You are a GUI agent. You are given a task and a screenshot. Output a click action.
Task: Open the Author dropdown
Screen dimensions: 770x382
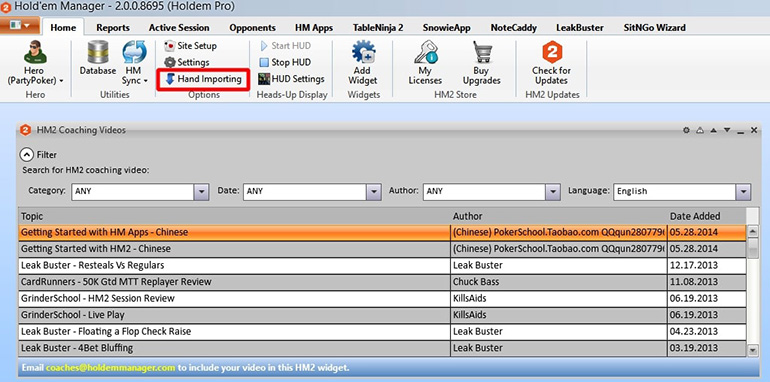click(x=553, y=191)
